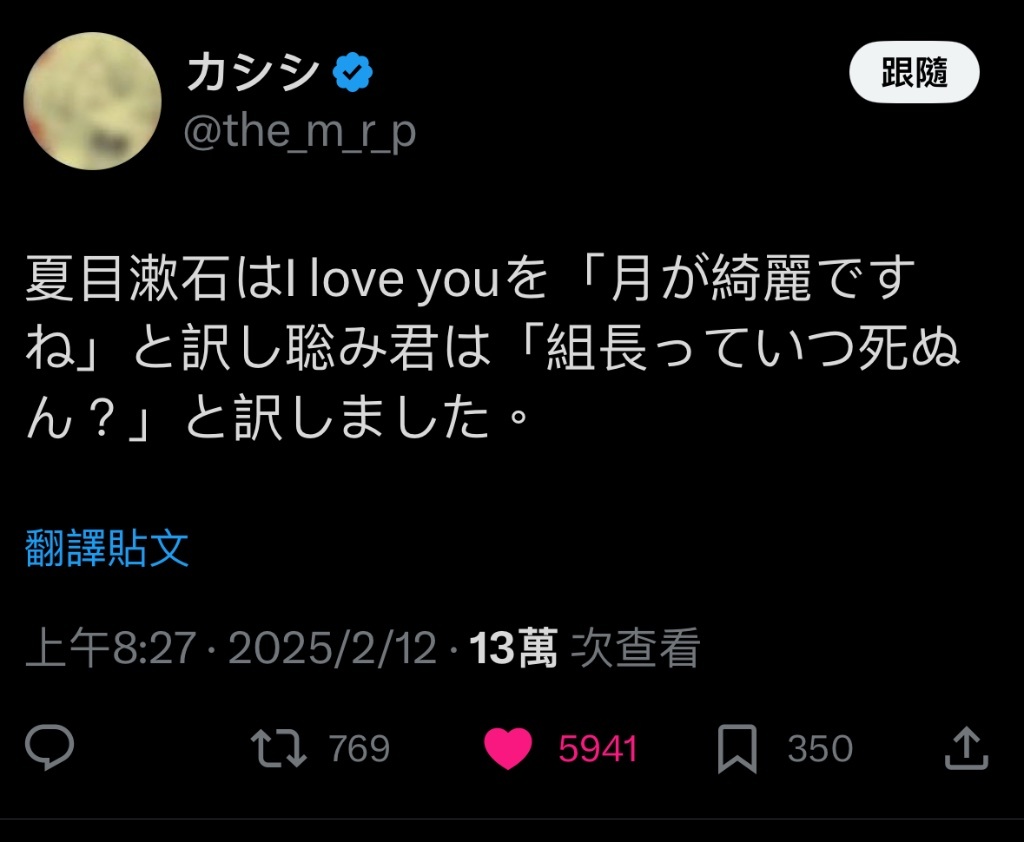Toggle the bookmark icon

(737, 749)
